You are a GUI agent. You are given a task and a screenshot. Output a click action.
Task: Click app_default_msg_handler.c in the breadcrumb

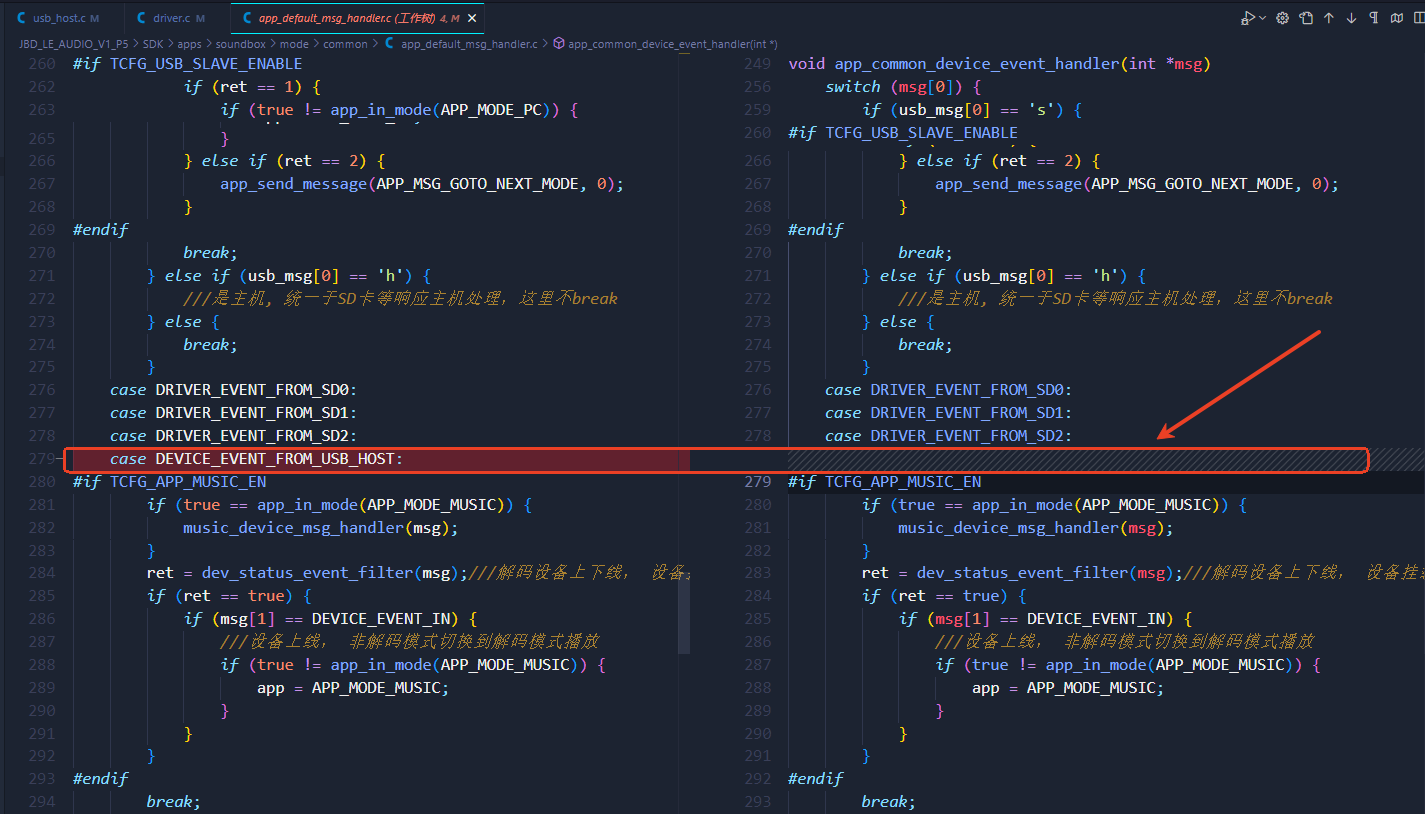tap(468, 44)
